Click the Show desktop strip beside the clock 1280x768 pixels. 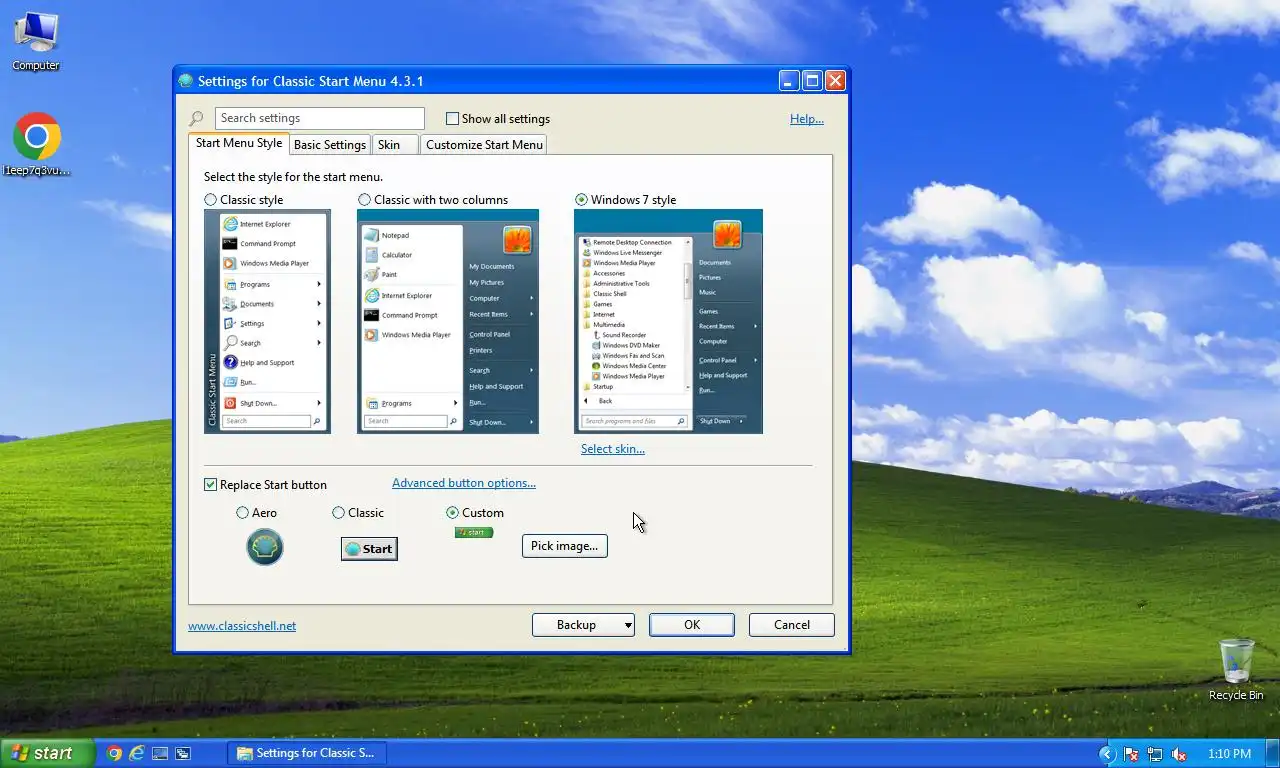[x=1273, y=754]
